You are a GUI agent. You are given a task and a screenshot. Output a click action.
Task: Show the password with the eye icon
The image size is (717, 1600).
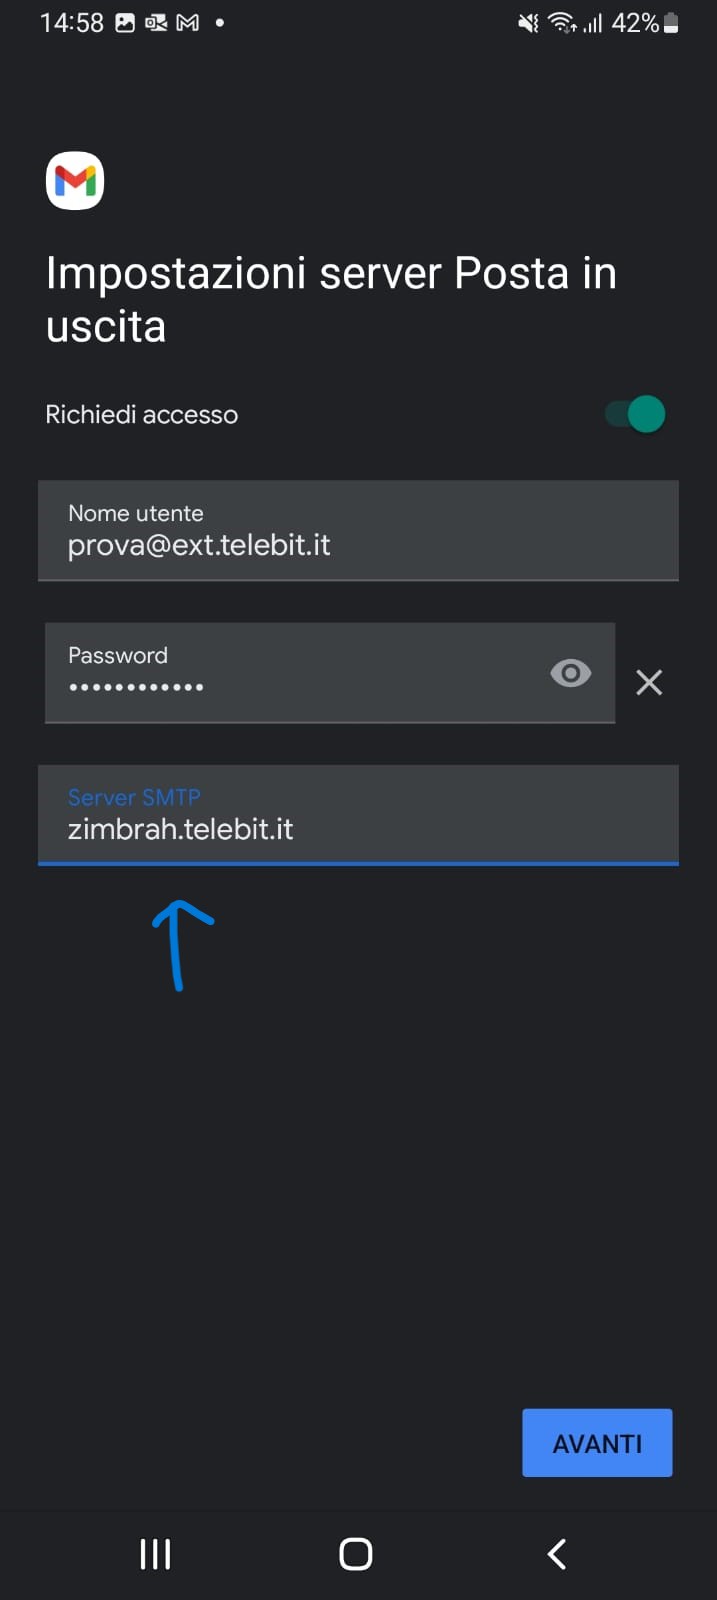570,673
